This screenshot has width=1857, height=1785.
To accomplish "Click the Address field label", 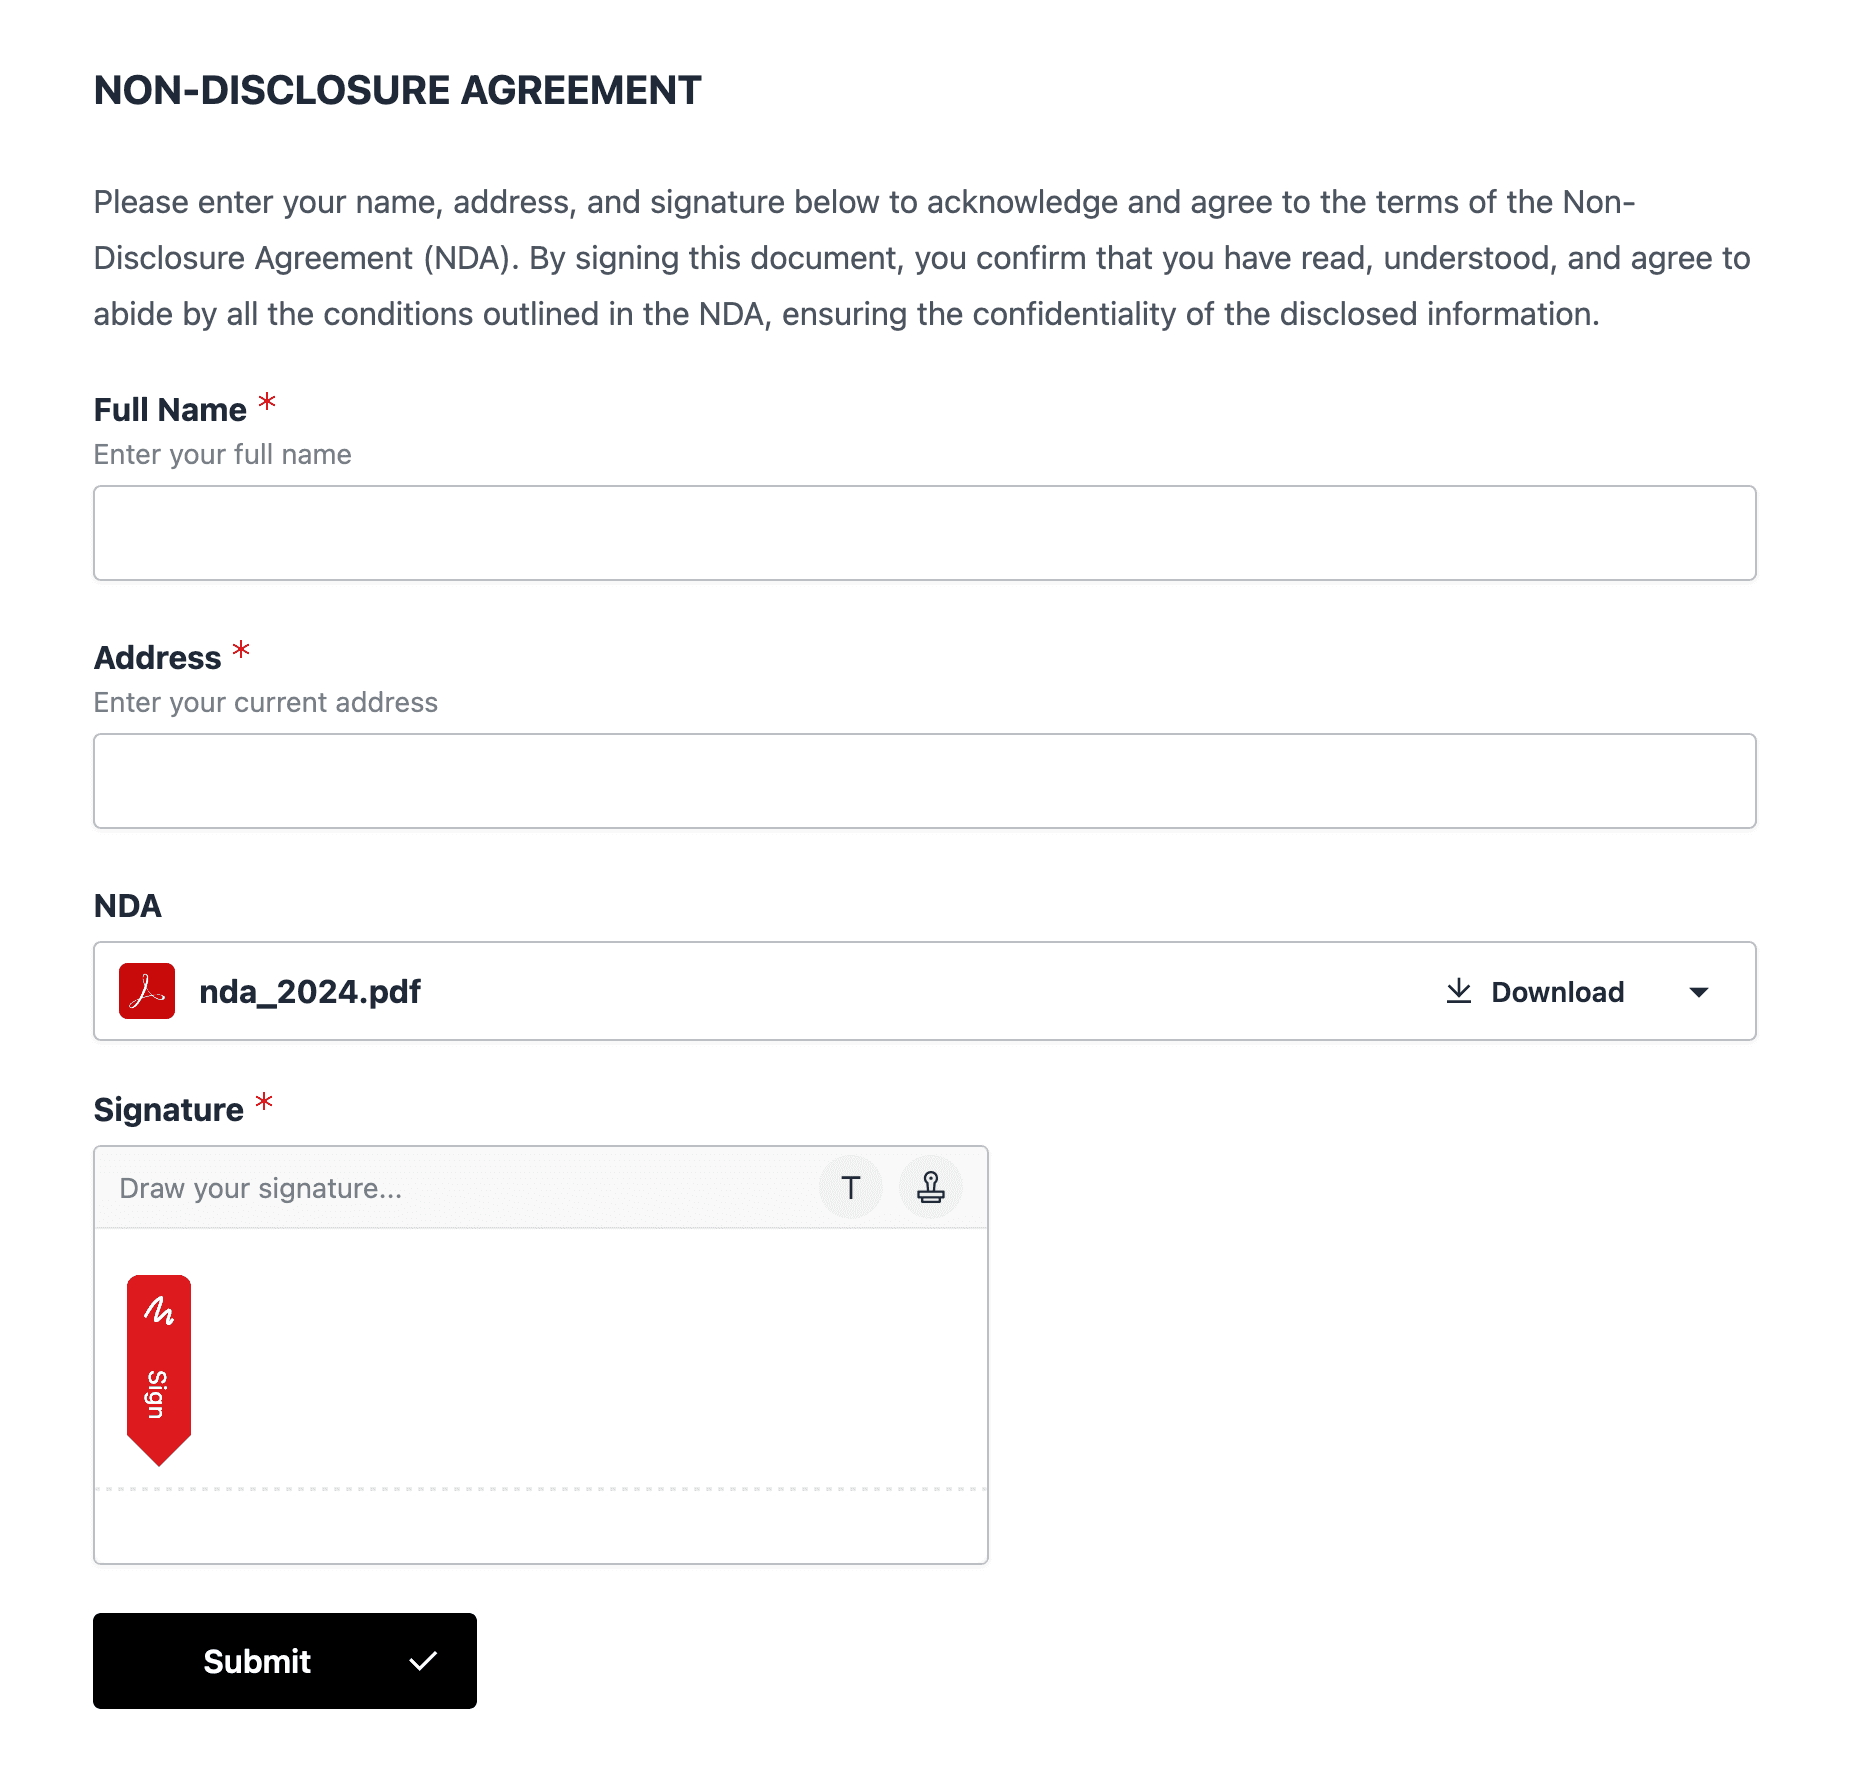I will click(x=158, y=658).
